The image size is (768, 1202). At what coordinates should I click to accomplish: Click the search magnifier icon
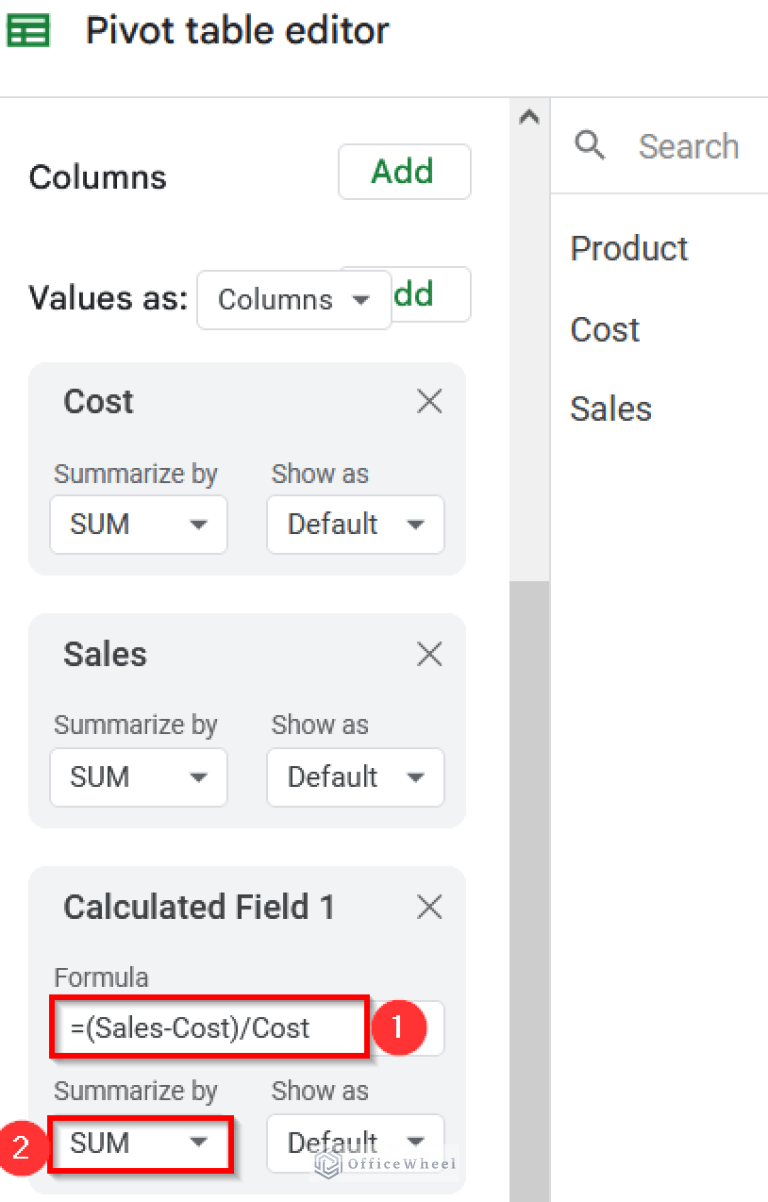point(590,146)
